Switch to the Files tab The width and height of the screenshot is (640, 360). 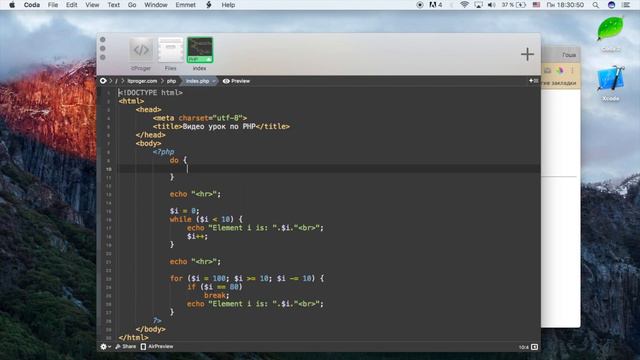pos(171,50)
